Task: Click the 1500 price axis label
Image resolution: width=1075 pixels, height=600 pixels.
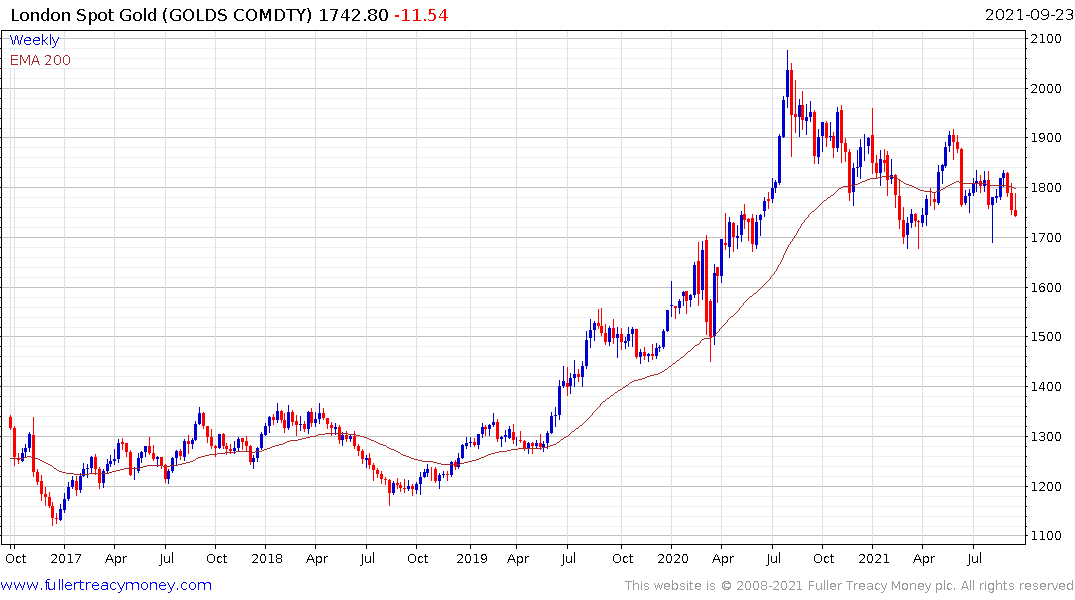Action: [x=1046, y=337]
